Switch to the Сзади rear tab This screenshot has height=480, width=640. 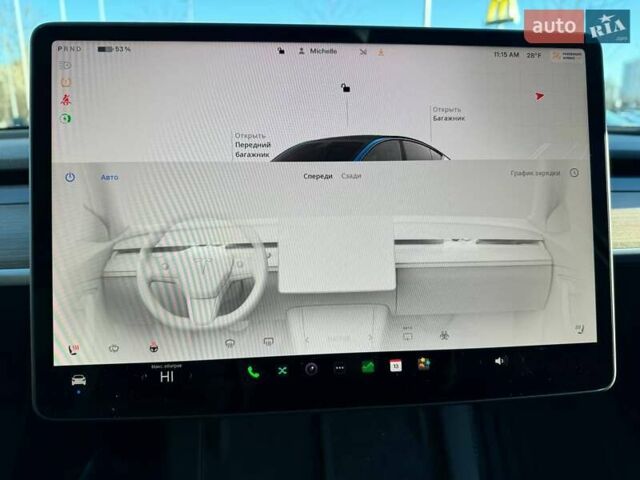pos(351,176)
